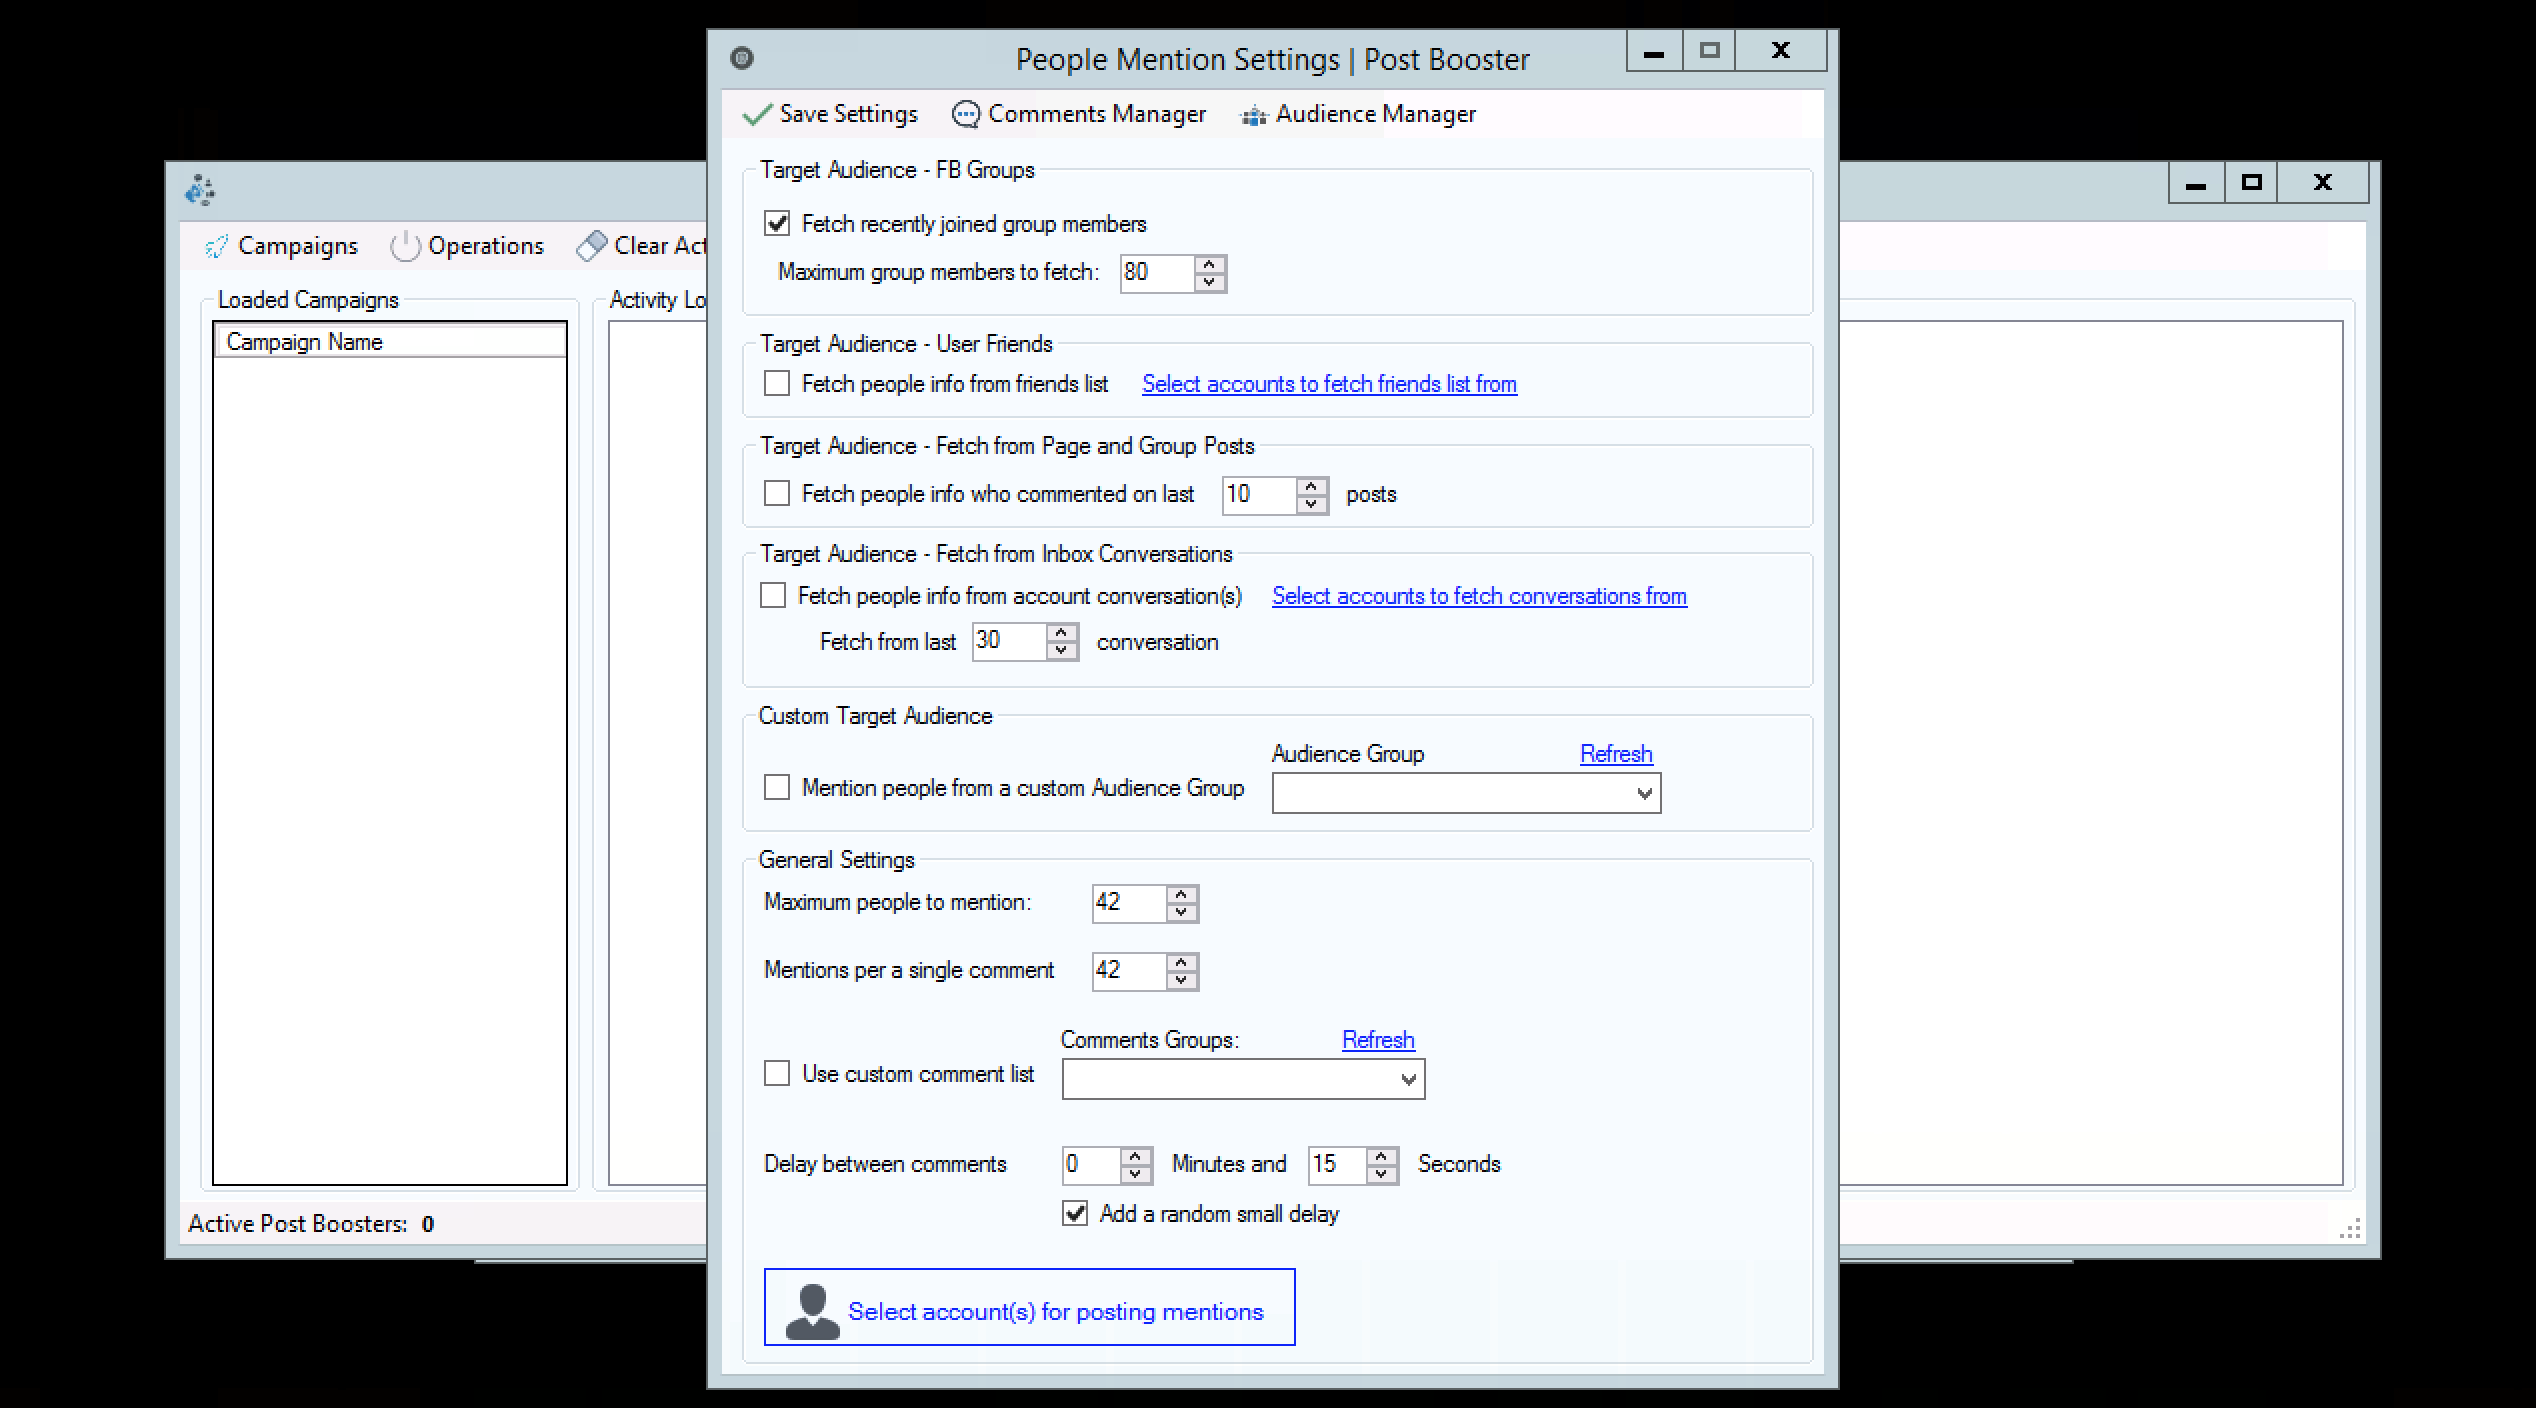Click the People Mention Settings window title icon
This screenshot has height=1408, width=2536.
pyautogui.click(x=741, y=58)
